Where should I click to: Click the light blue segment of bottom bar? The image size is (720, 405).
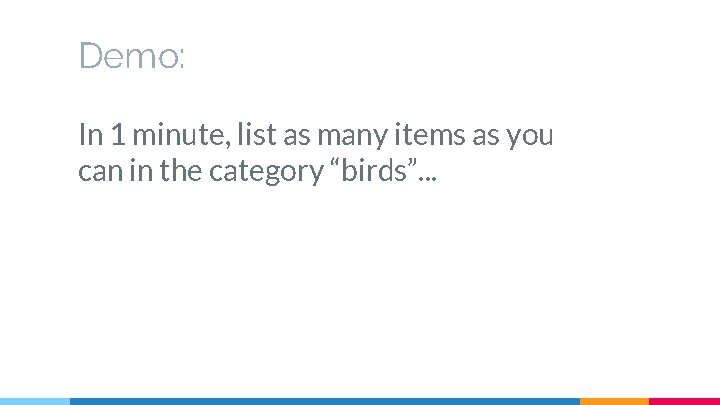click(35, 401)
